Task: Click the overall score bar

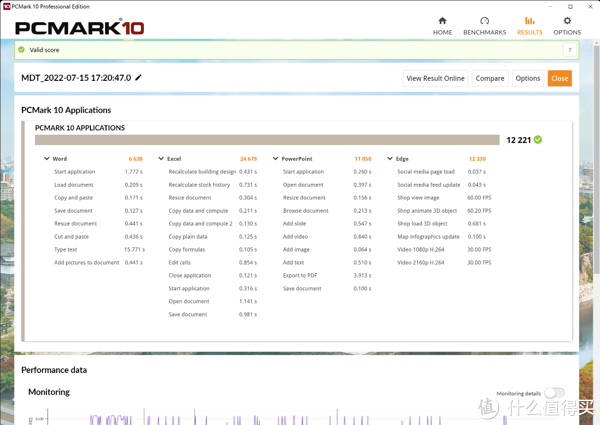Action: [x=267, y=140]
